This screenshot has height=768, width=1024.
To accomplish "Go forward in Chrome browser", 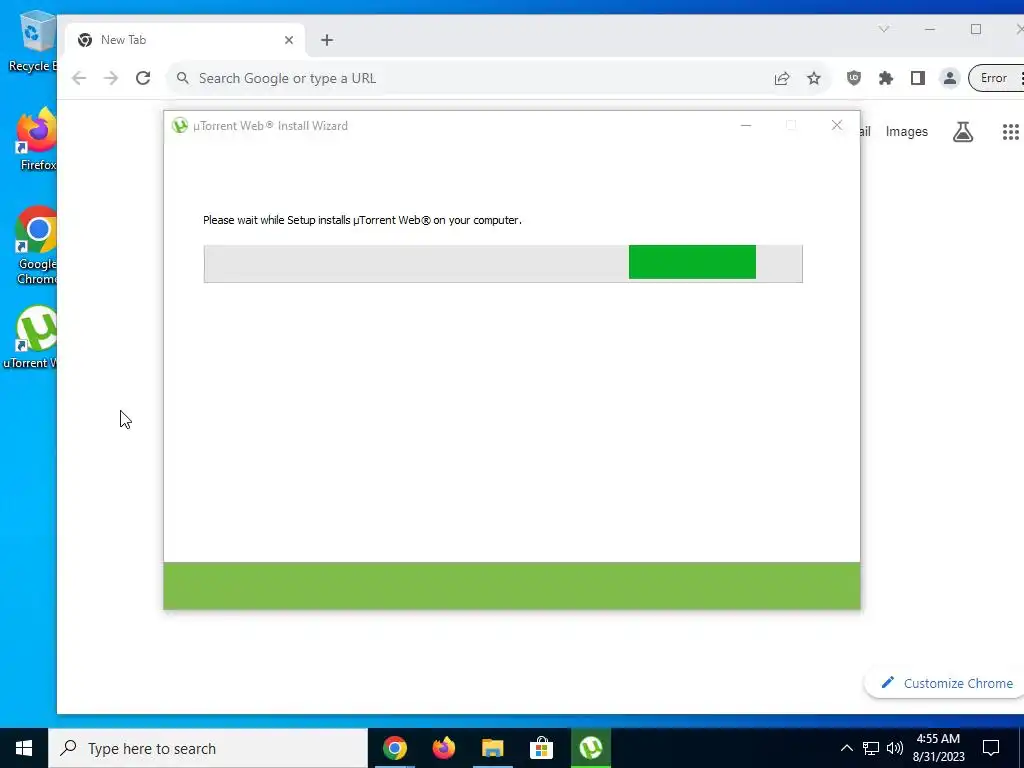I will pos(111,78).
